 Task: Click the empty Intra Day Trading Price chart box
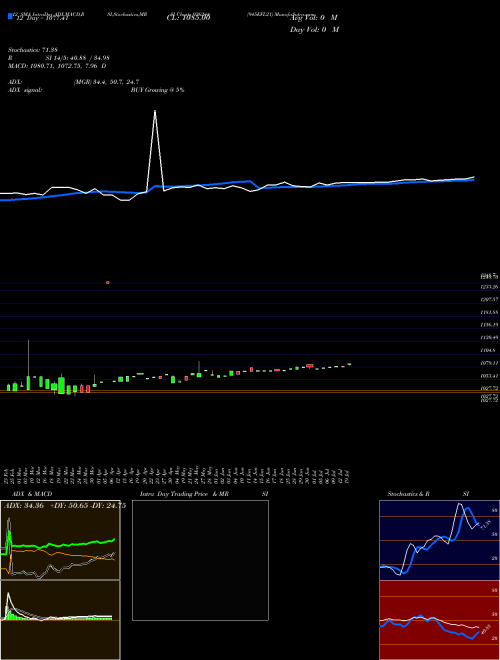(200, 560)
